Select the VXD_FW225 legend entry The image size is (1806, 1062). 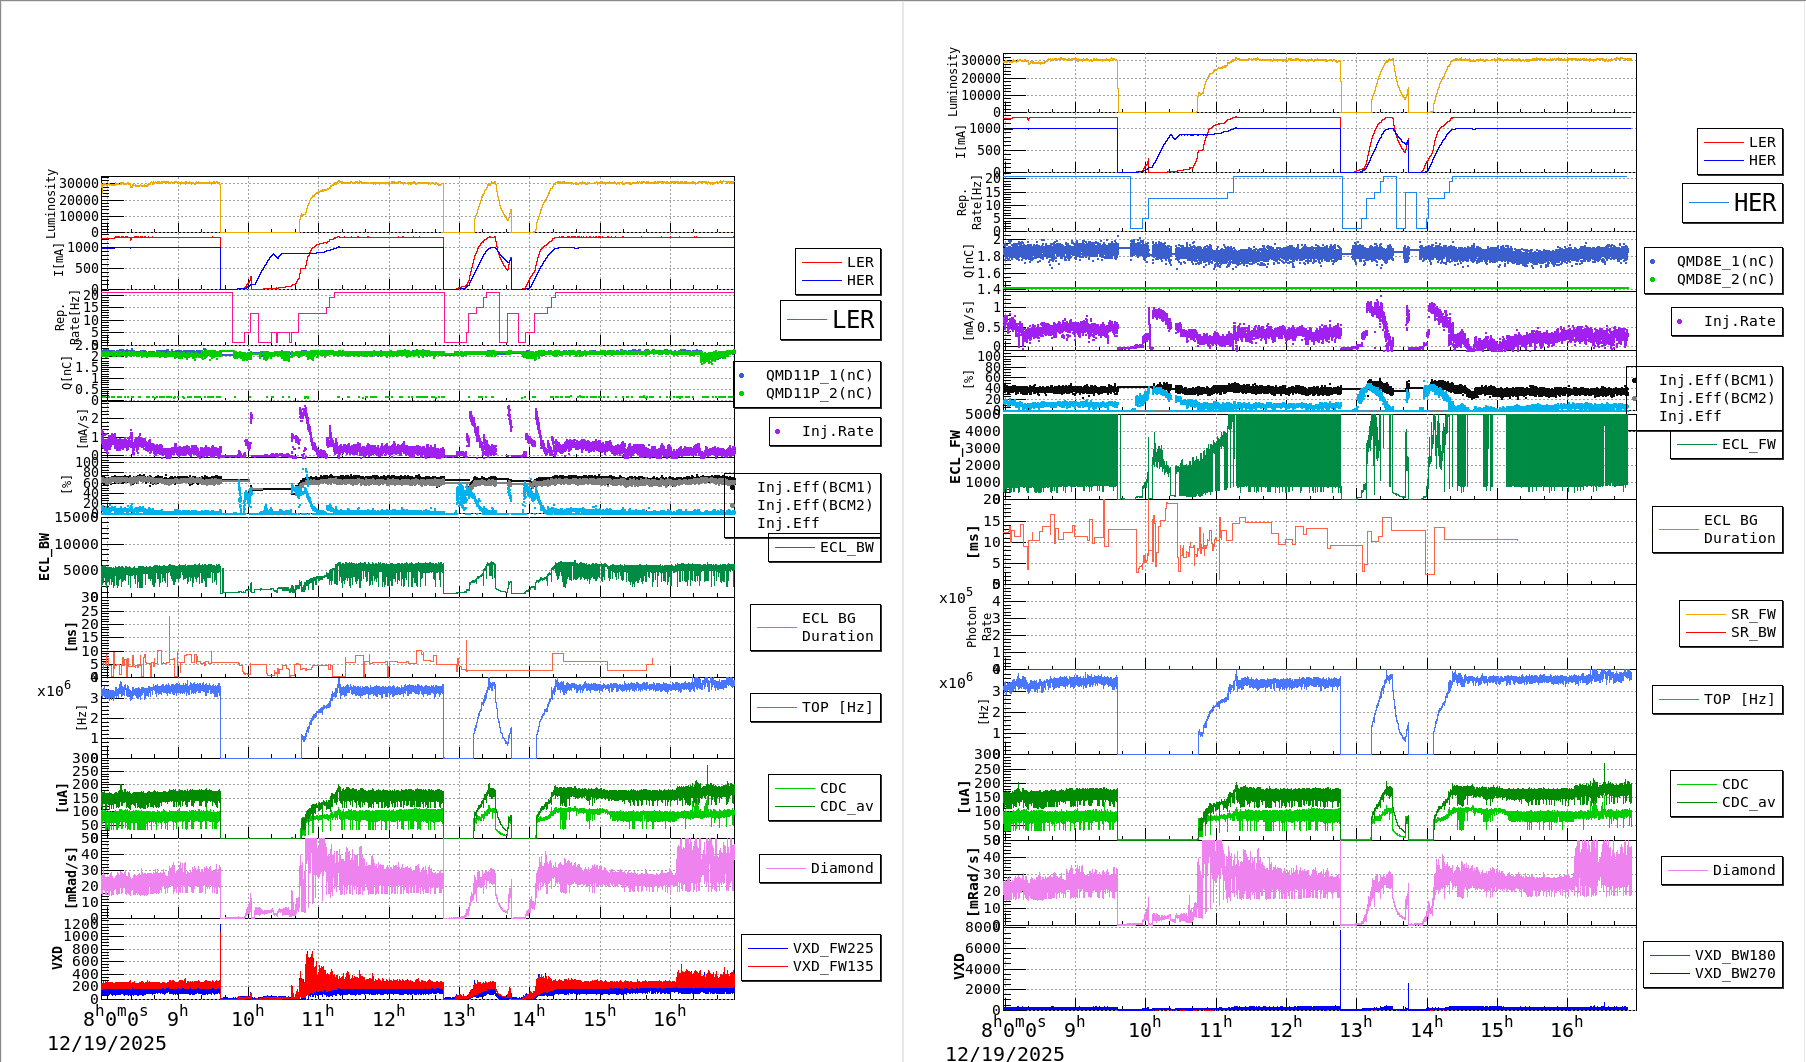point(832,948)
